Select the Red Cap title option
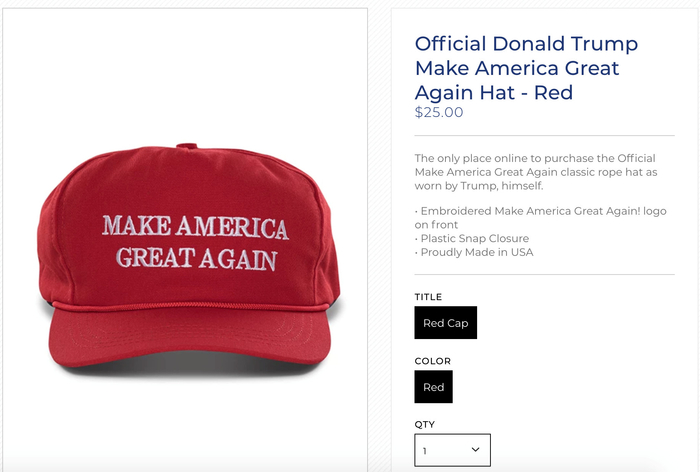The width and height of the screenshot is (700, 472). (446, 322)
